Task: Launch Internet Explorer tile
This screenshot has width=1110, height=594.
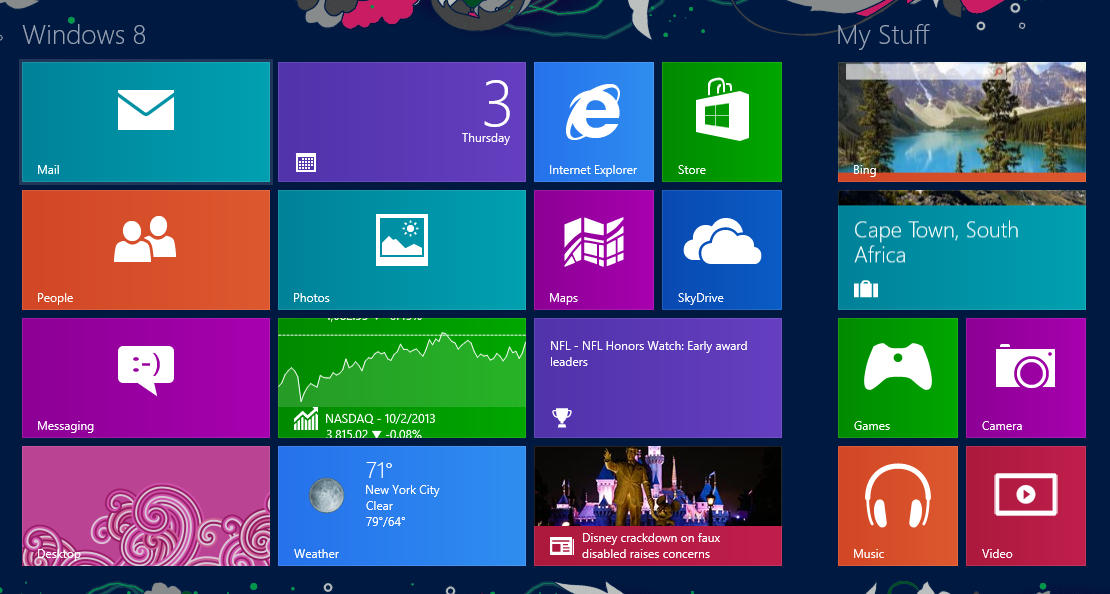Action: click(594, 122)
